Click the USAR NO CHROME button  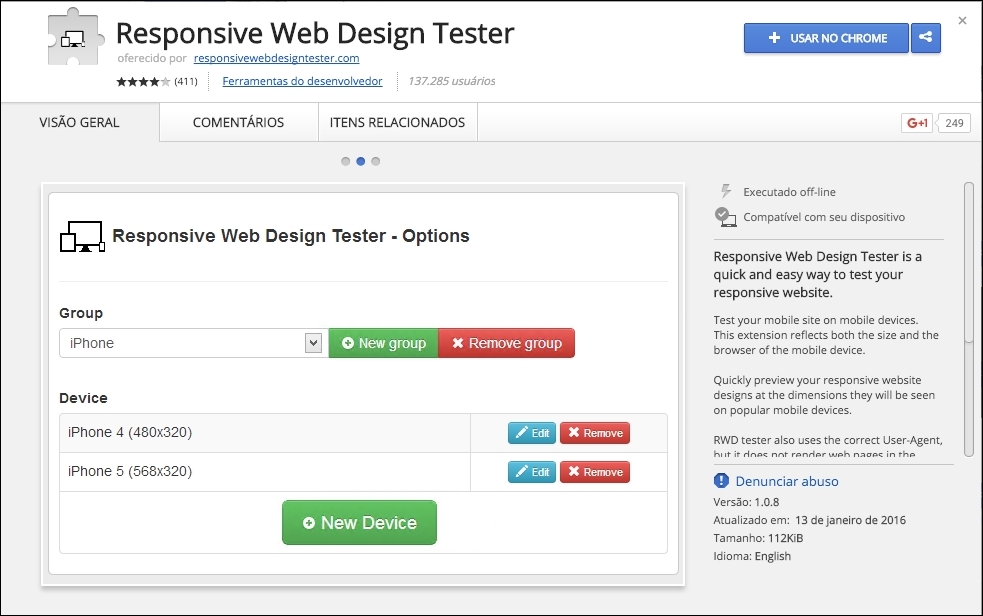[x=825, y=38]
